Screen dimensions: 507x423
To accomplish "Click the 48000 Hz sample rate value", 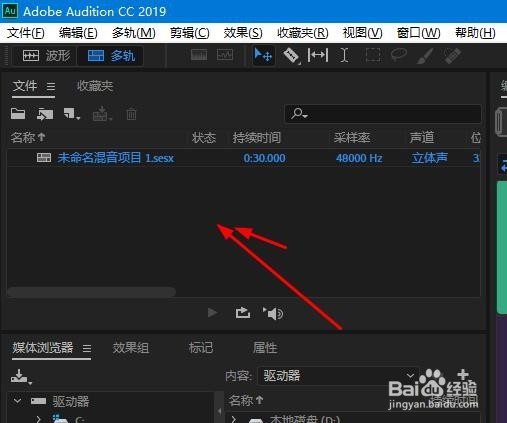I will coord(359,158).
